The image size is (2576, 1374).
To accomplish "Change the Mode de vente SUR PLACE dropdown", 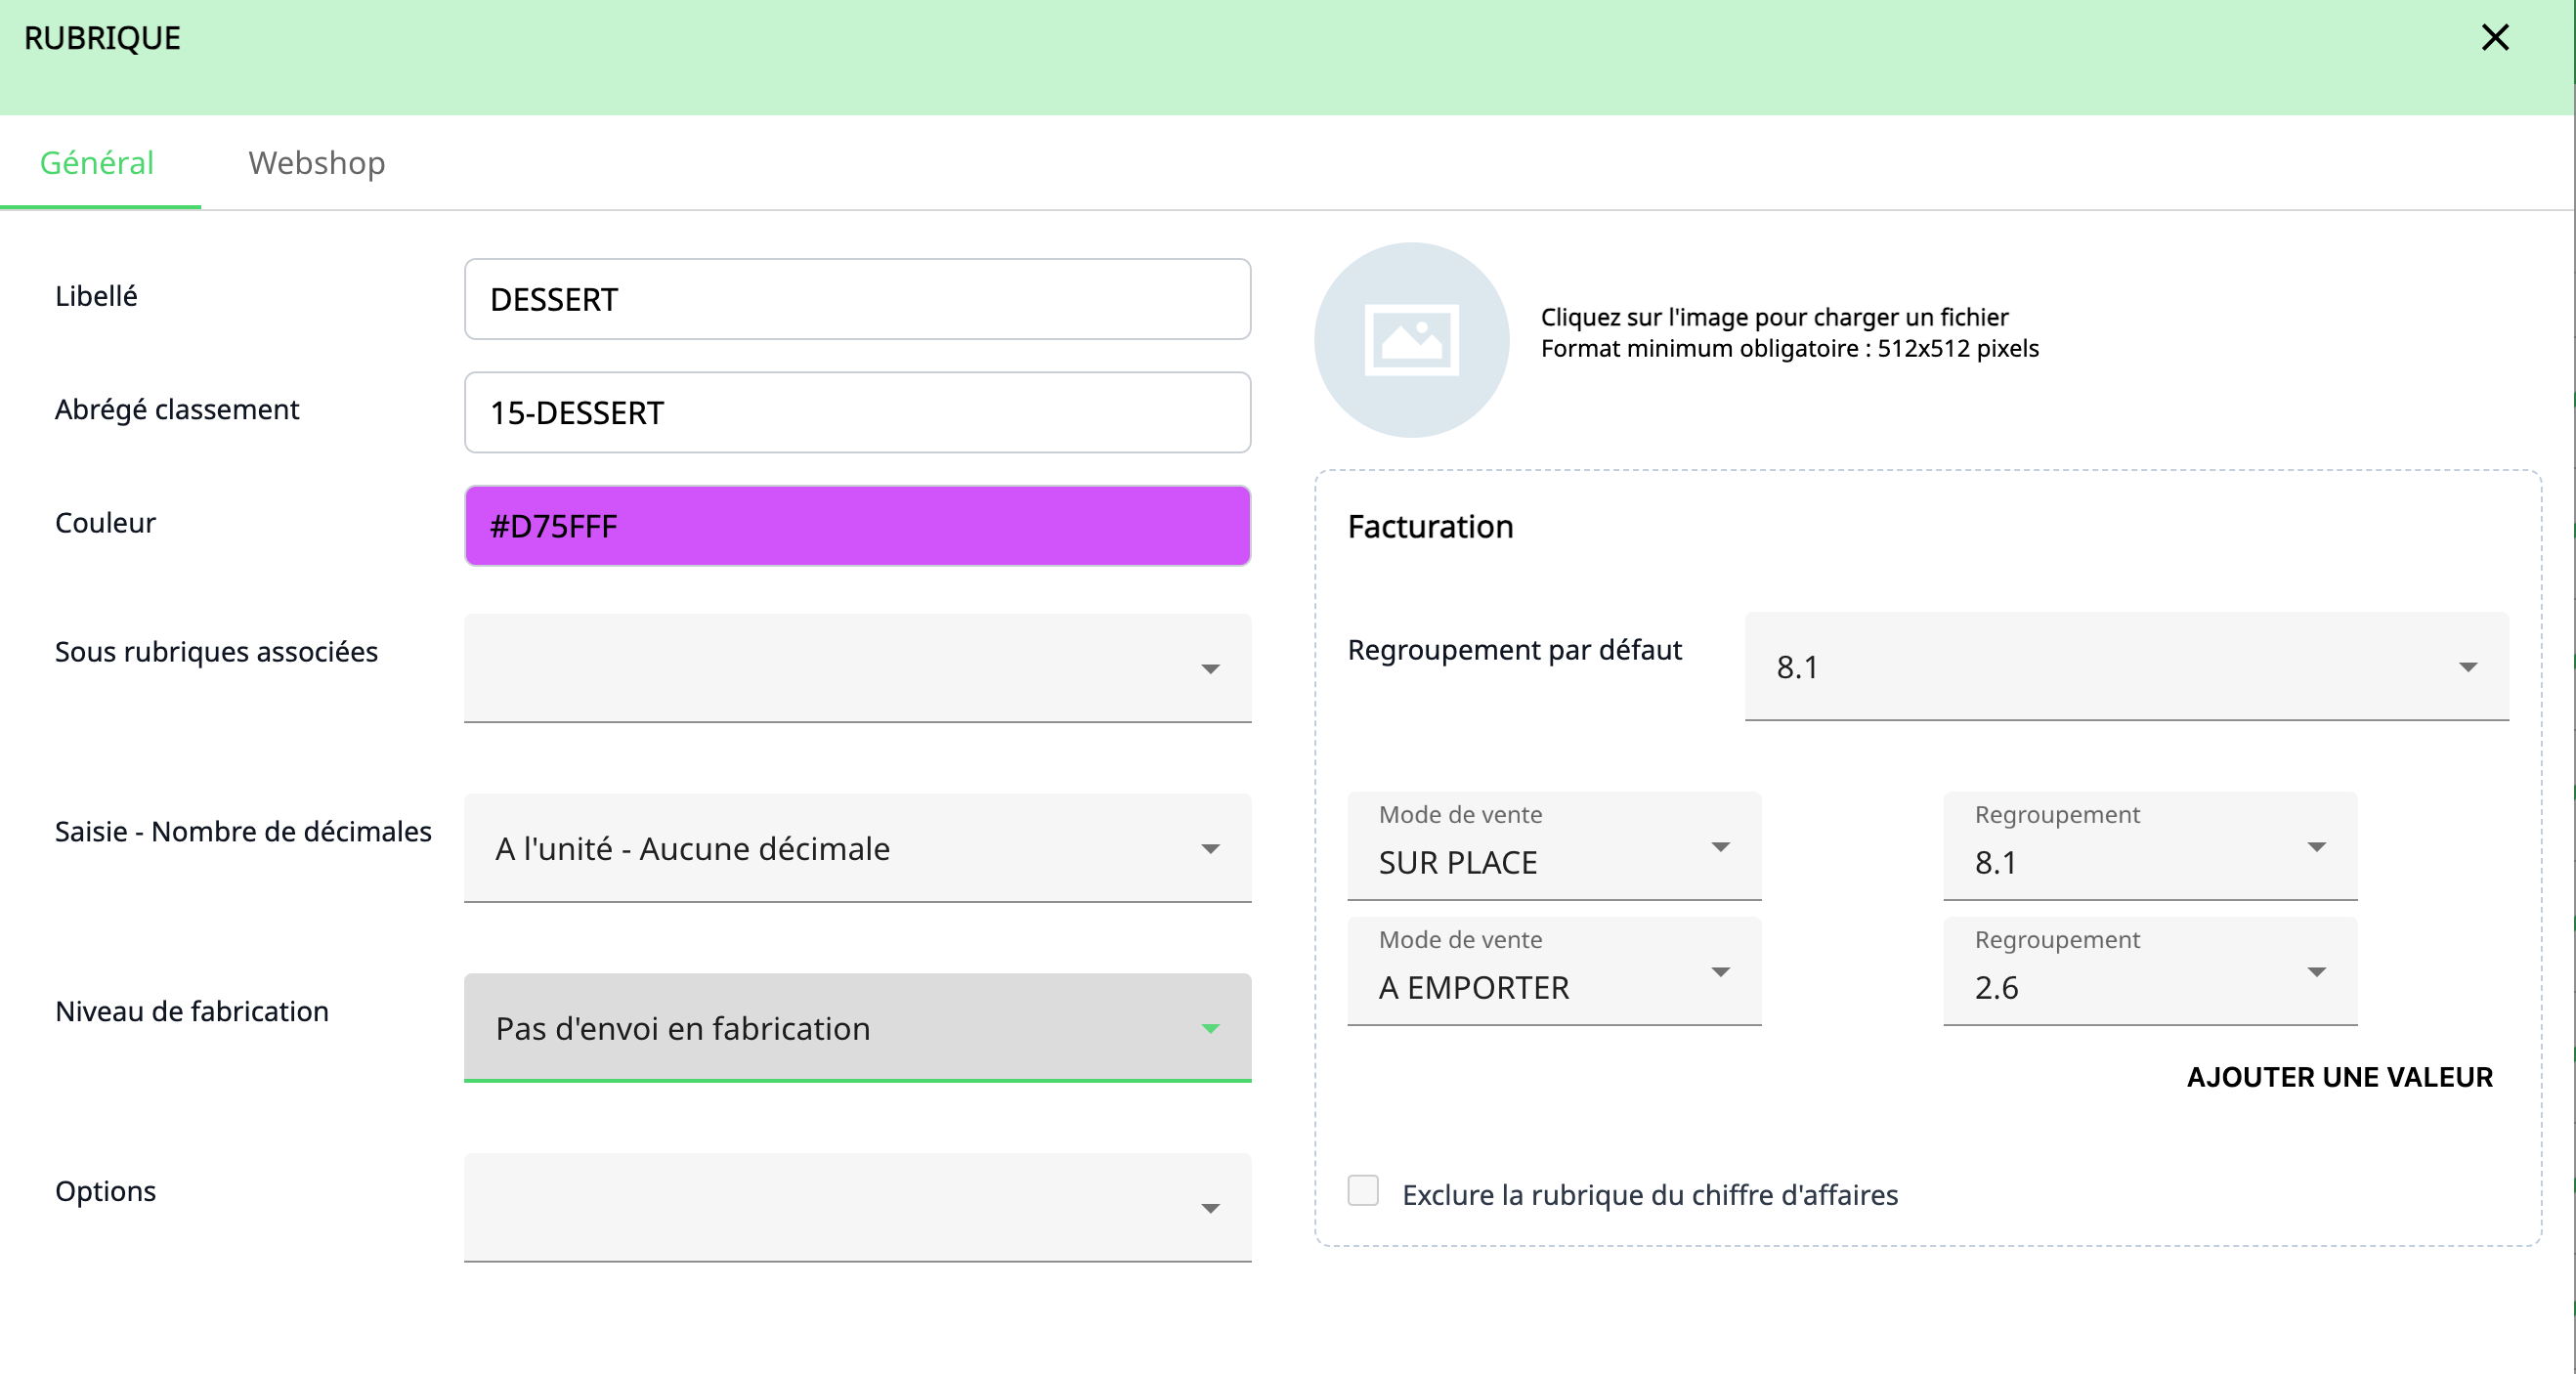I will 1553,846.
